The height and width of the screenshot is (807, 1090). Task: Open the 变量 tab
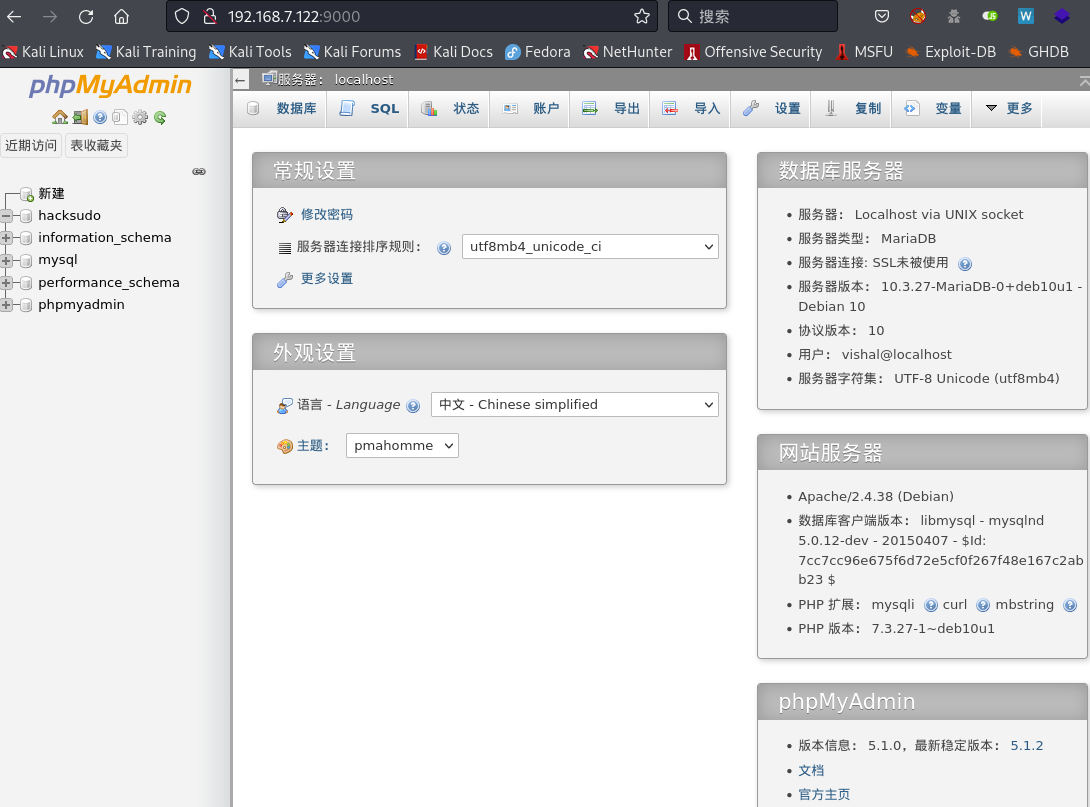(933, 108)
